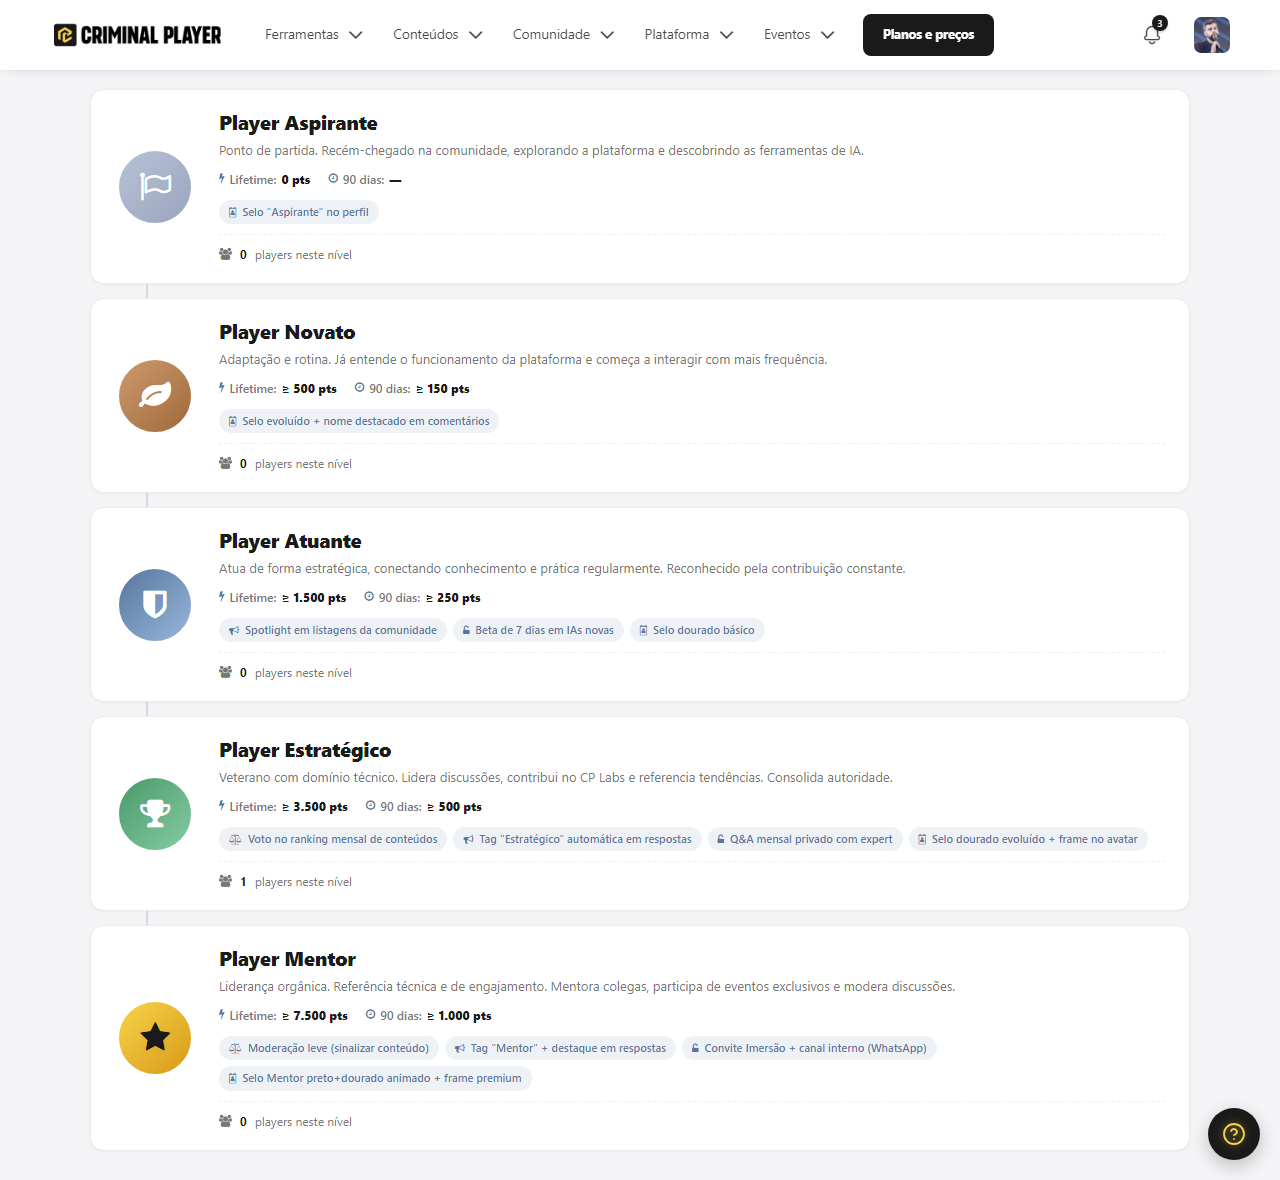Click the Player Mentor star badge icon

[x=155, y=1038]
